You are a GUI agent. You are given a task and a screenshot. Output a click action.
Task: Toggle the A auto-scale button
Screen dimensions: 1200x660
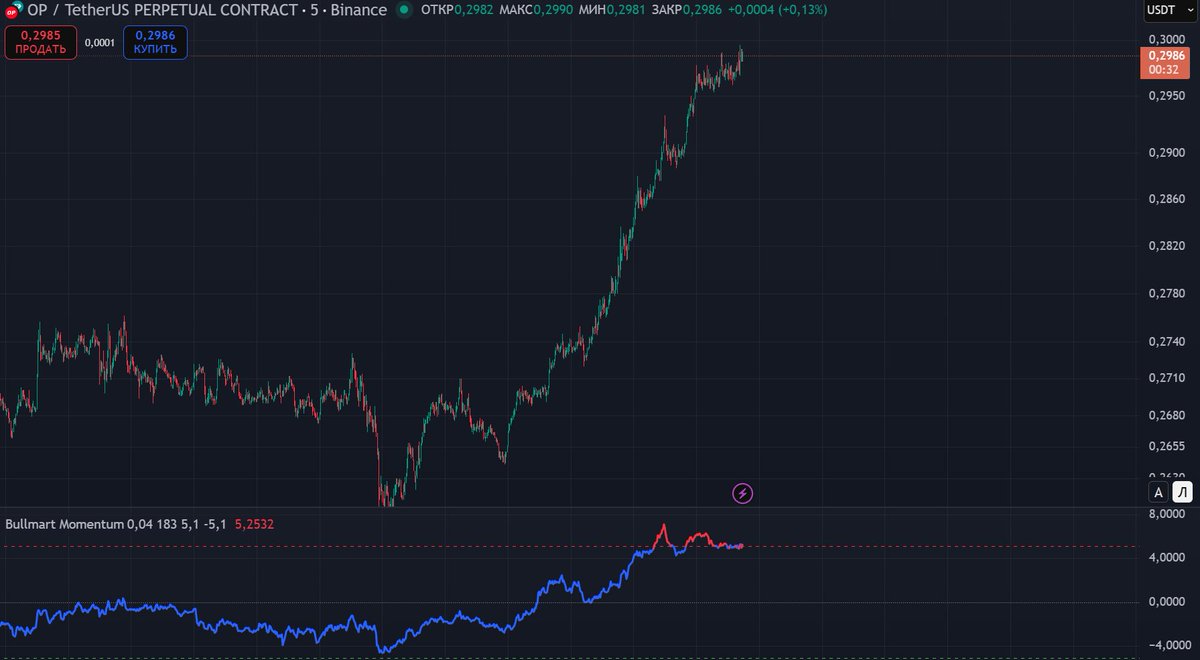click(1159, 492)
